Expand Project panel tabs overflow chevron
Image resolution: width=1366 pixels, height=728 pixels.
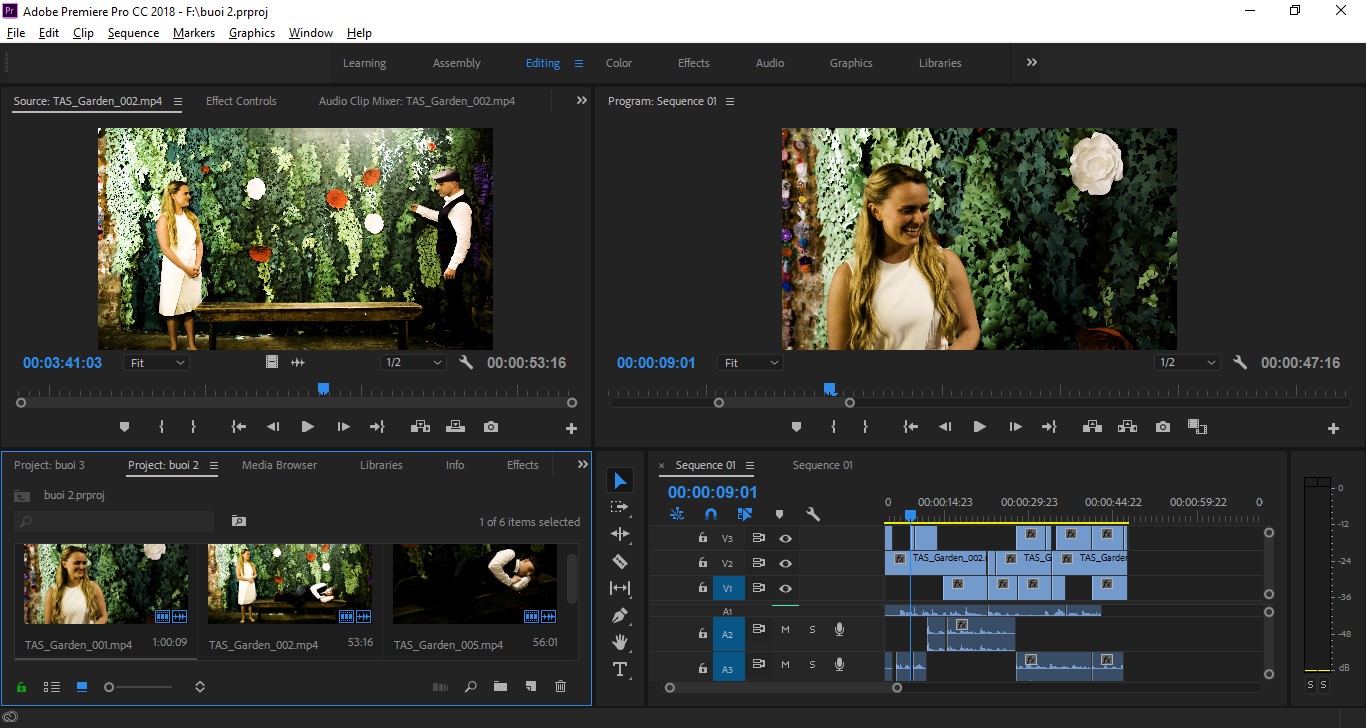583,465
